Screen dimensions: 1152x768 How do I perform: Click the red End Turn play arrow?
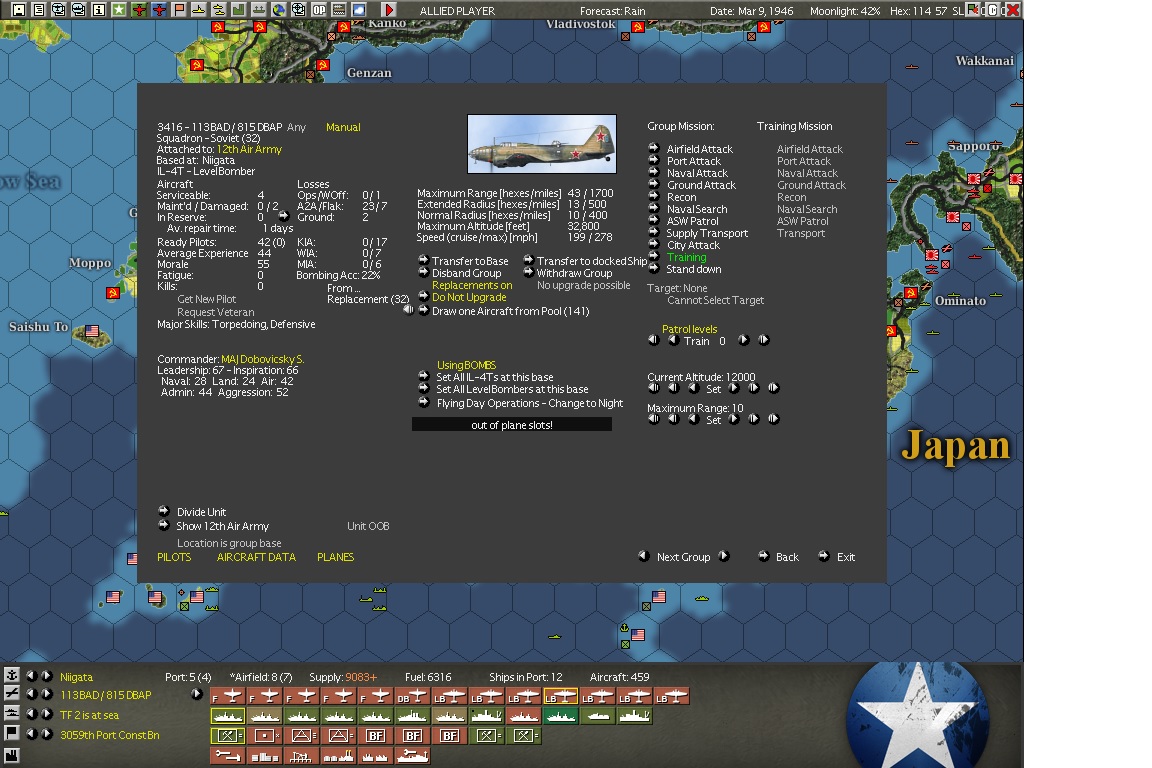click(389, 10)
